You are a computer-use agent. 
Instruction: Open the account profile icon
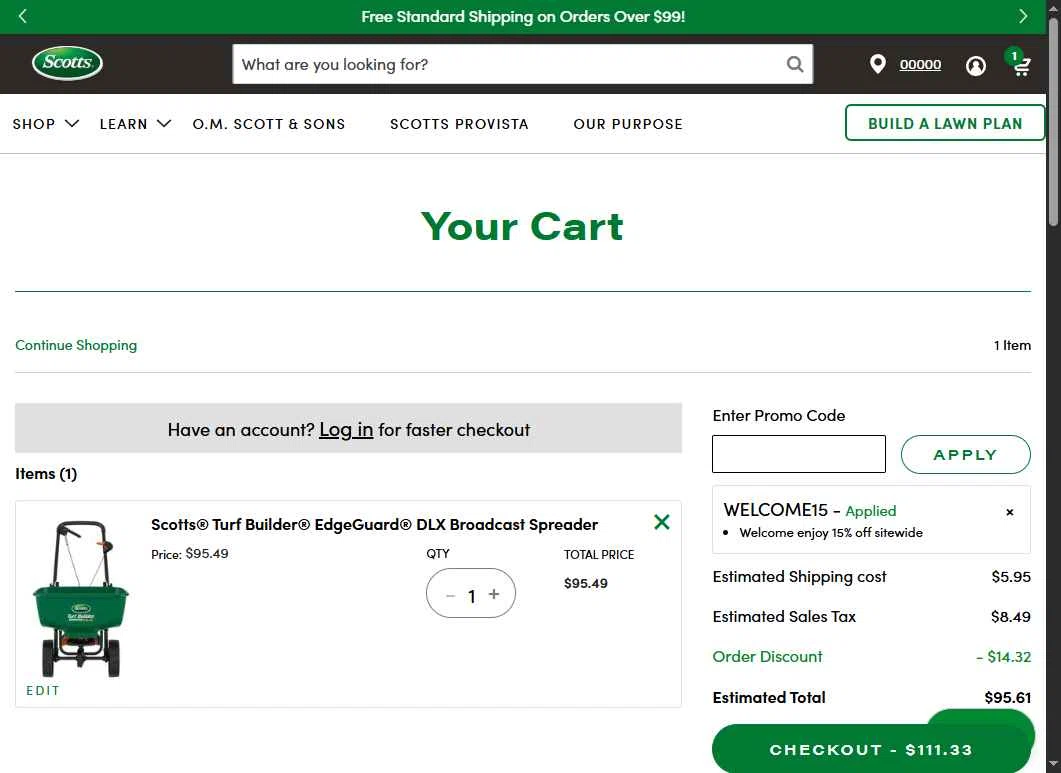(x=975, y=66)
